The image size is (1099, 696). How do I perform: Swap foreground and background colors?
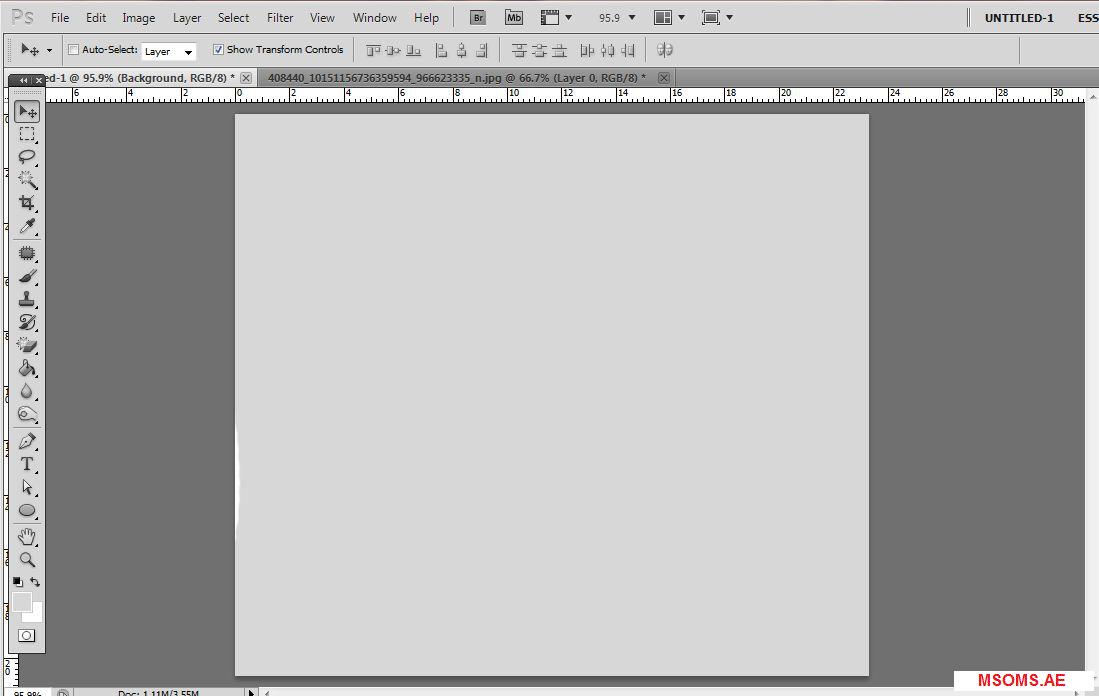click(35, 582)
